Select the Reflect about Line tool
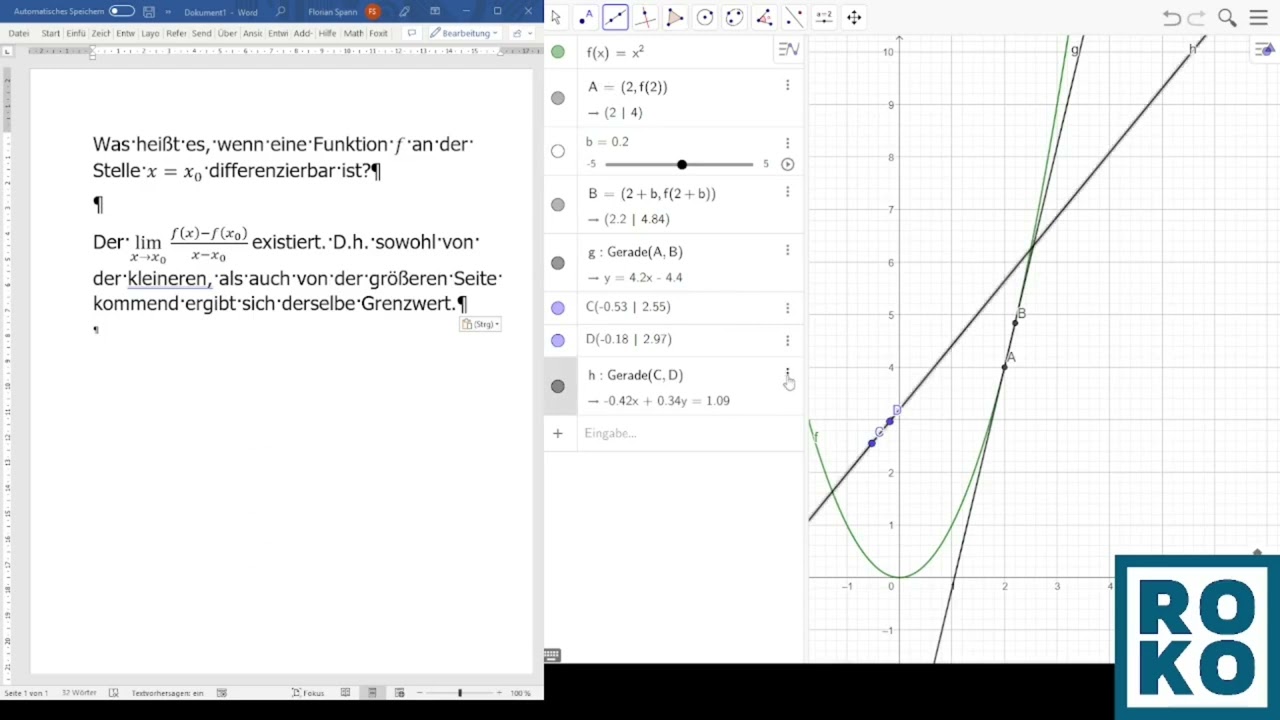The height and width of the screenshot is (720, 1280). point(794,17)
